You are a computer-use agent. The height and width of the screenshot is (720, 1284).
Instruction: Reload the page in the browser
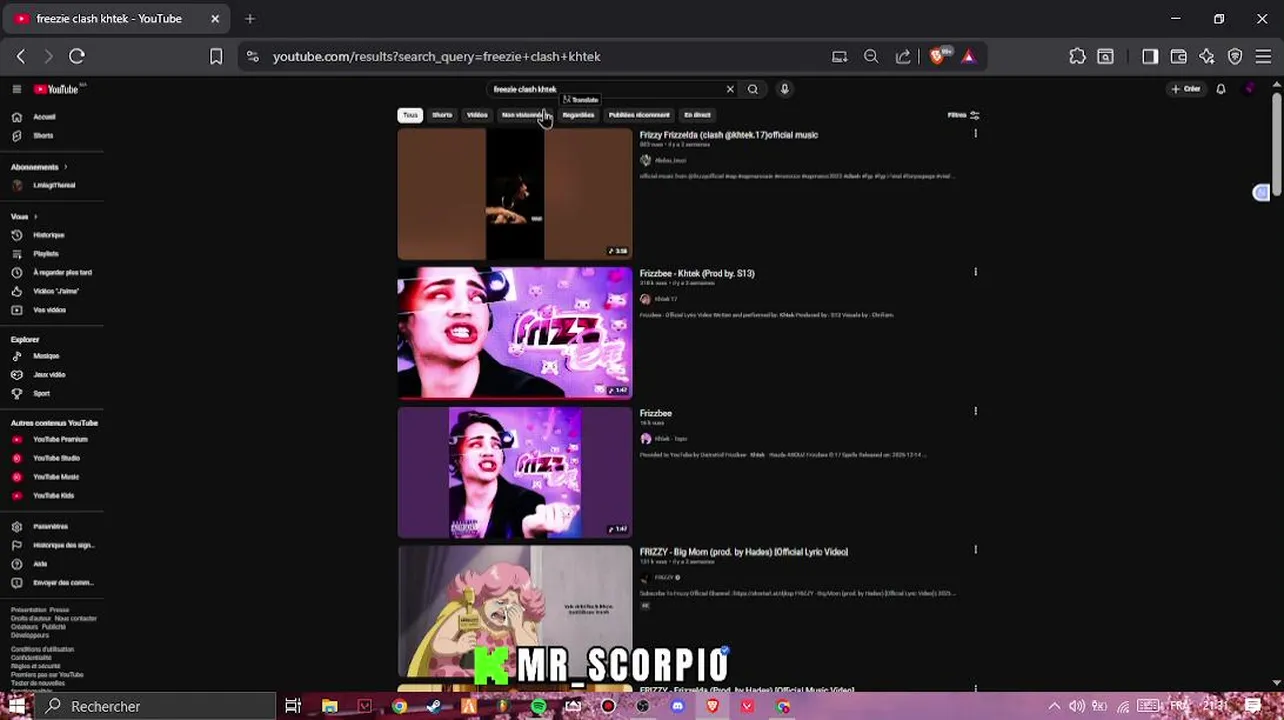[77, 57]
